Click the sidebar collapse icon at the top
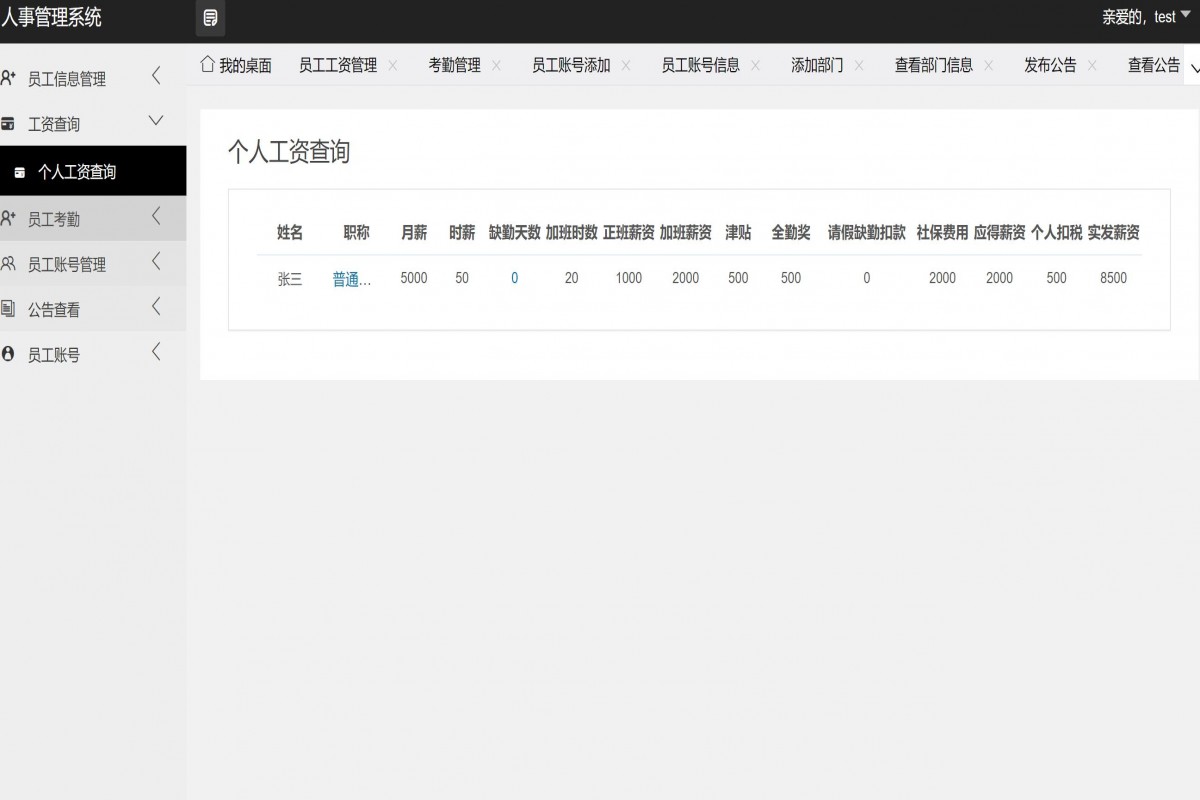The image size is (1200, 800). point(210,19)
